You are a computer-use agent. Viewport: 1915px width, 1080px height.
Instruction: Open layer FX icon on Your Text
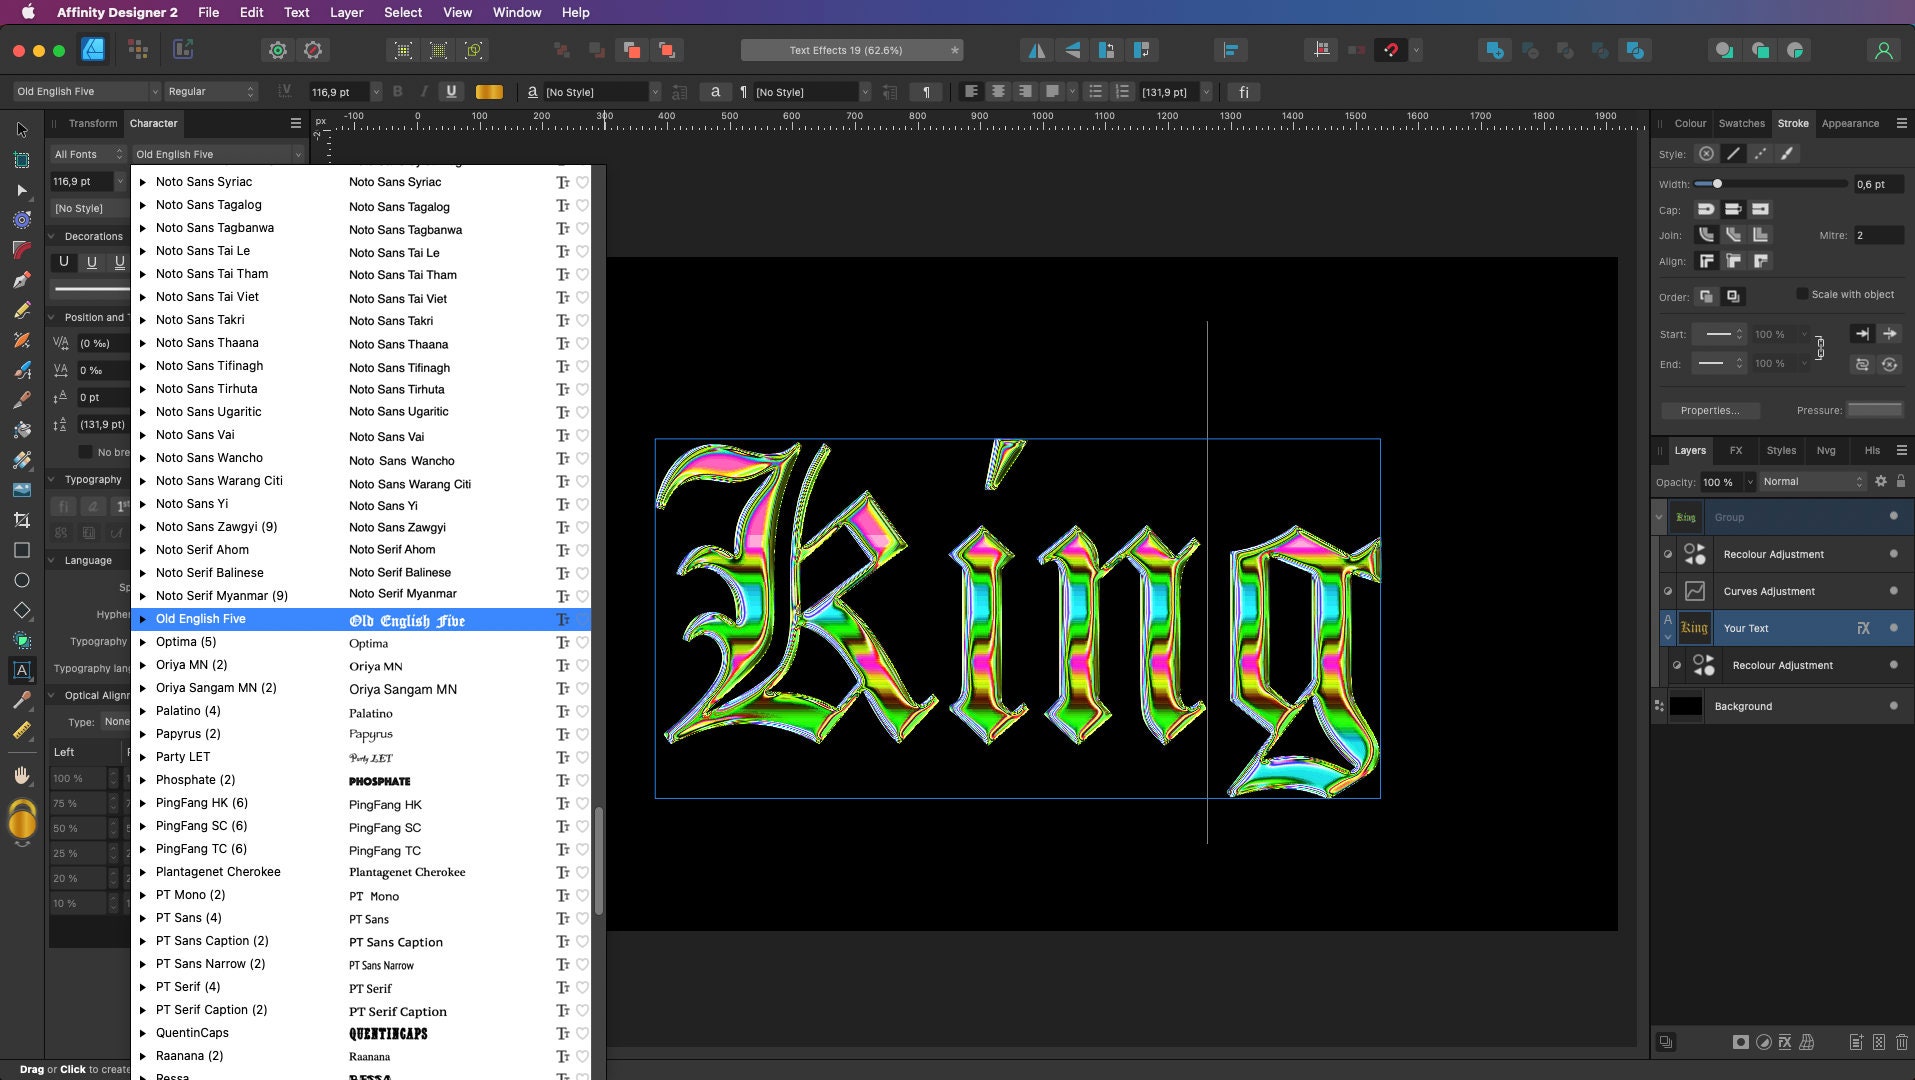[1863, 628]
